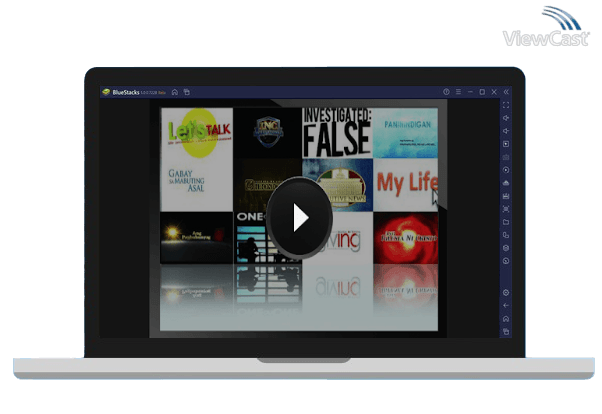Viewport: 602px width, 414px height.
Task: Click the install APK icon in sidebar
Action: tap(506, 183)
